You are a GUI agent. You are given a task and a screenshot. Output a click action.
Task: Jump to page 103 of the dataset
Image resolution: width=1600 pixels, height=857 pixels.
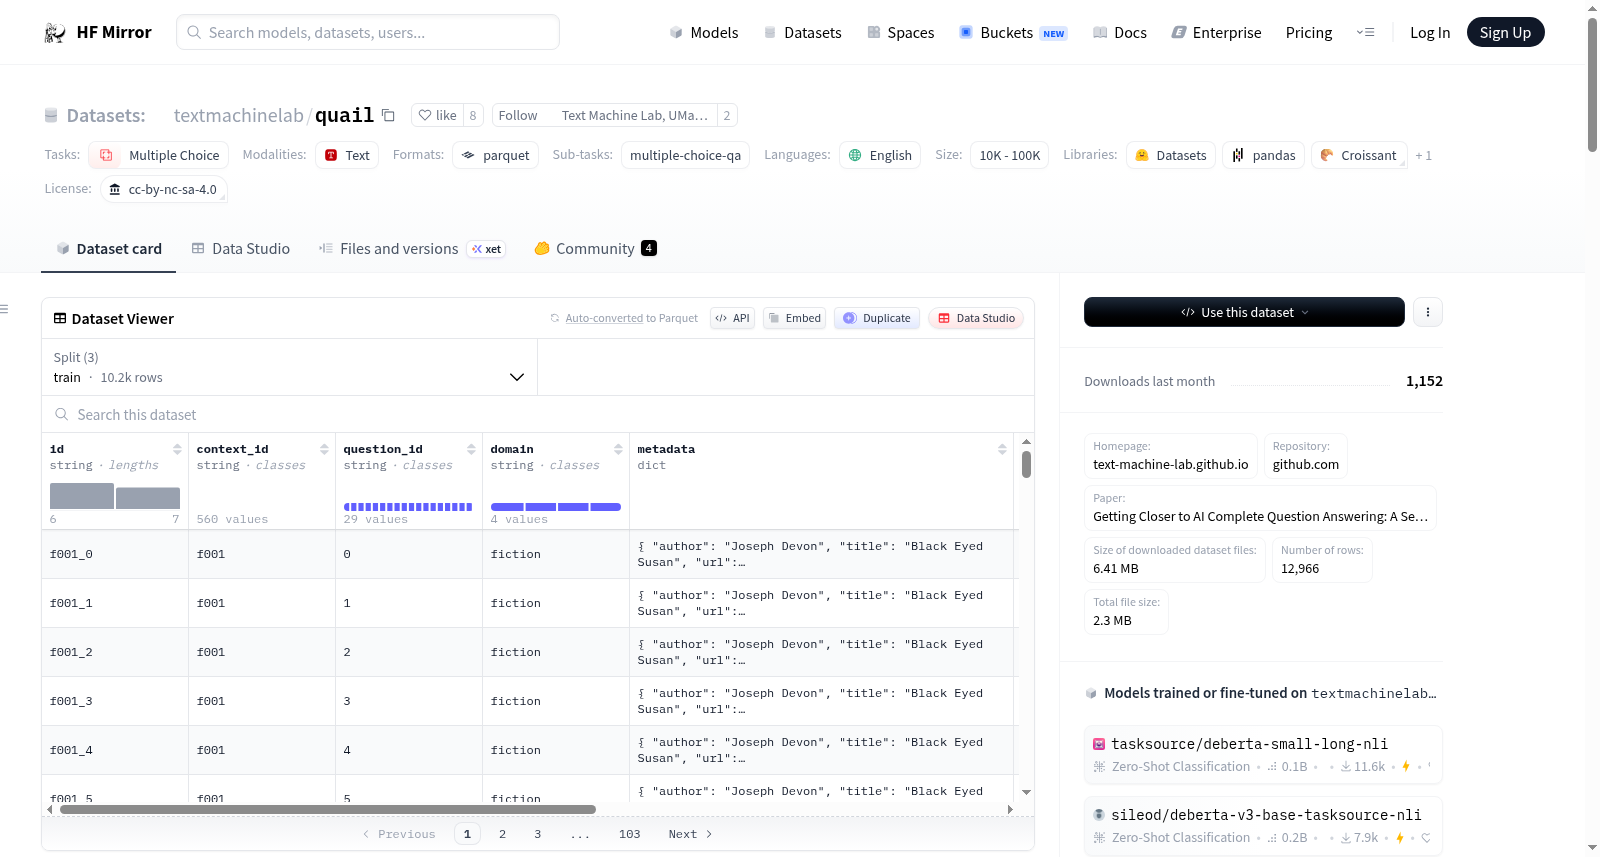tap(629, 834)
